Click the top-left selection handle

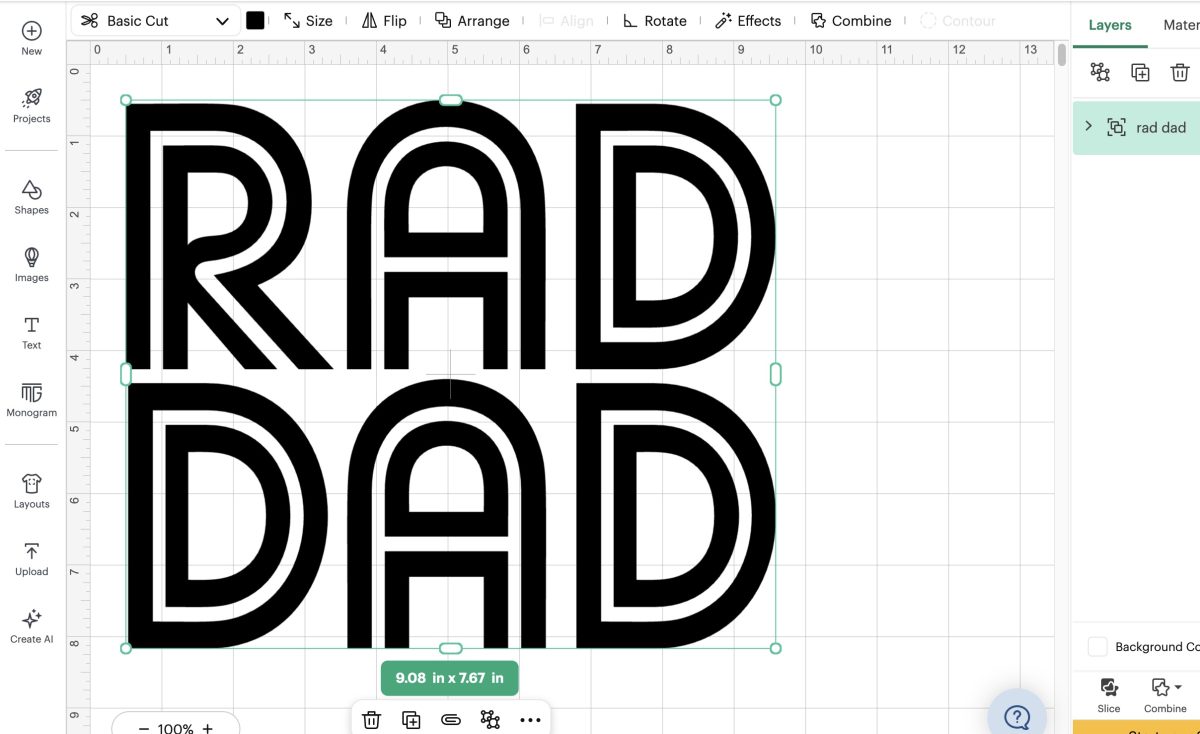point(126,100)
